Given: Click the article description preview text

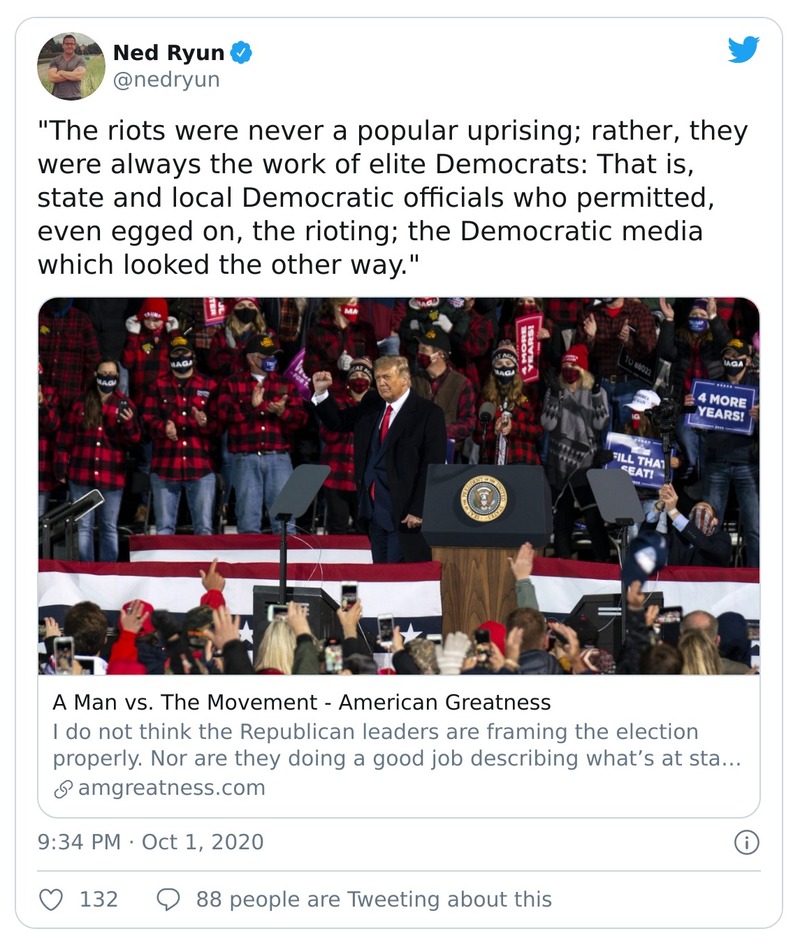Looking at the screenshot, I should click(x=396, y=745).
